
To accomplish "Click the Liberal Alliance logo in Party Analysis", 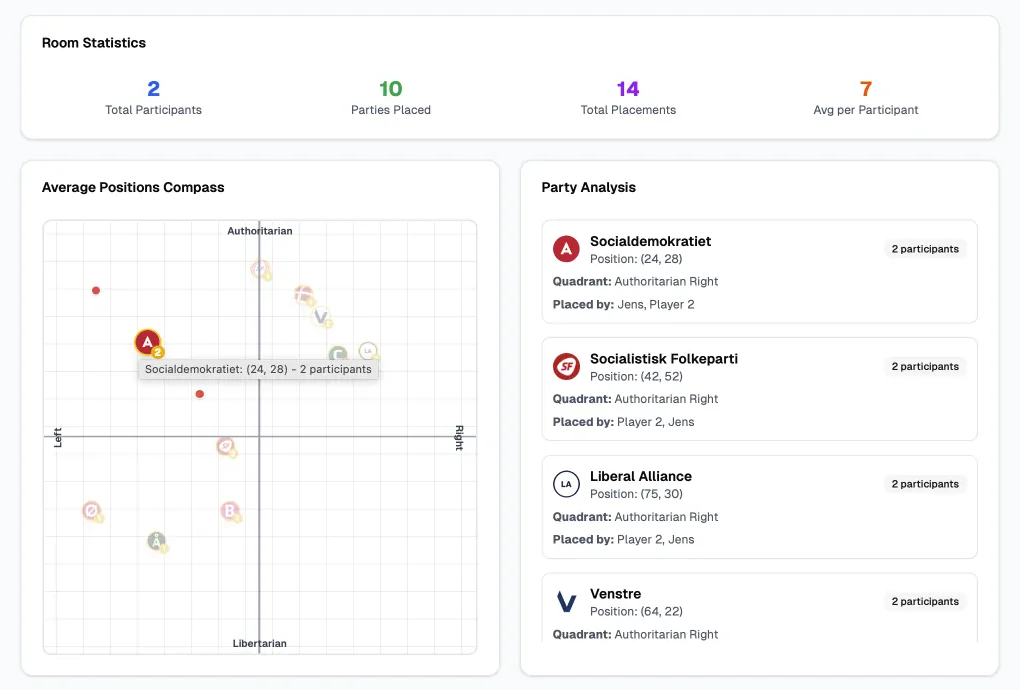I will [566, 484].
